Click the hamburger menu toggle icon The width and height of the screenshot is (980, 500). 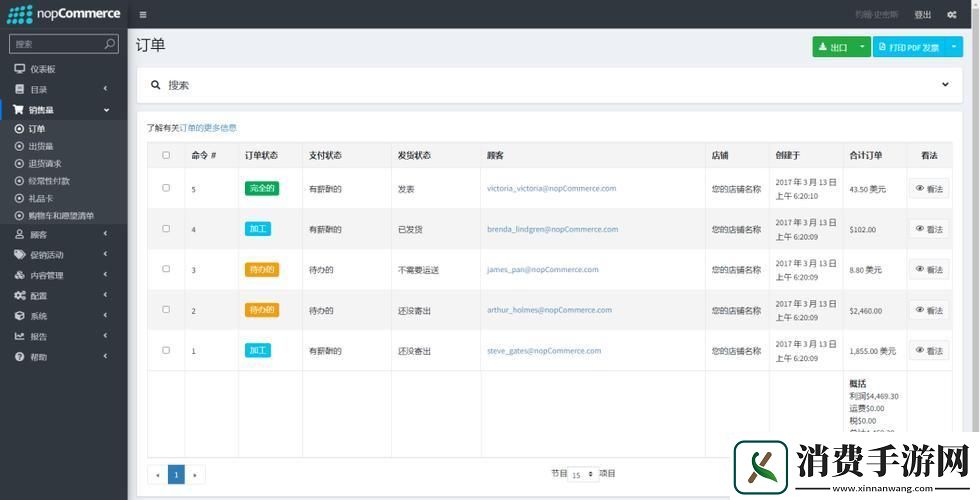pos(143,15)
